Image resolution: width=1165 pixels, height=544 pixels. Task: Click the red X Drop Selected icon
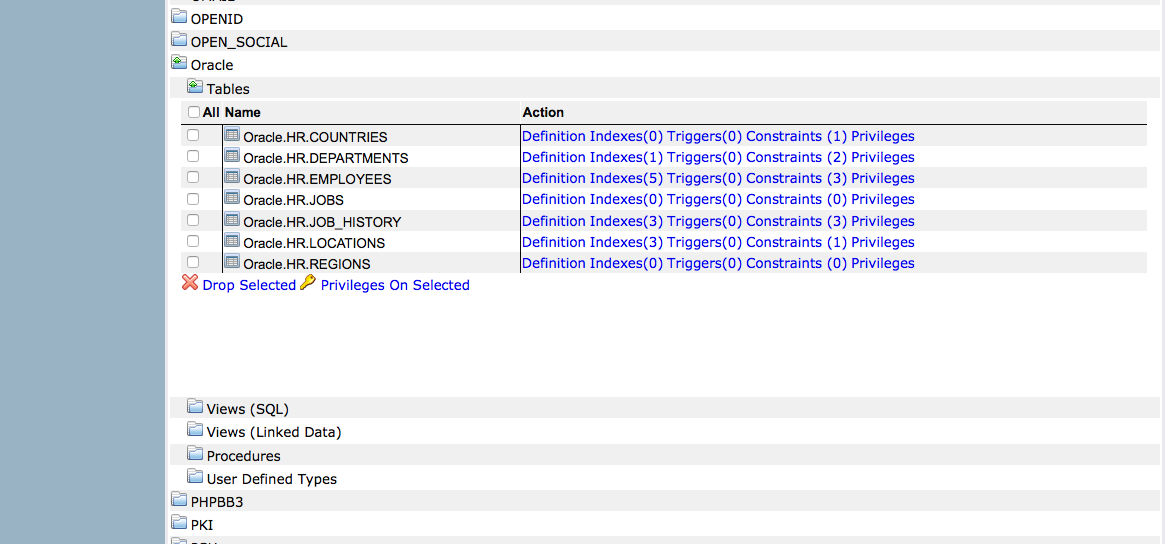(x=190, y=284)
